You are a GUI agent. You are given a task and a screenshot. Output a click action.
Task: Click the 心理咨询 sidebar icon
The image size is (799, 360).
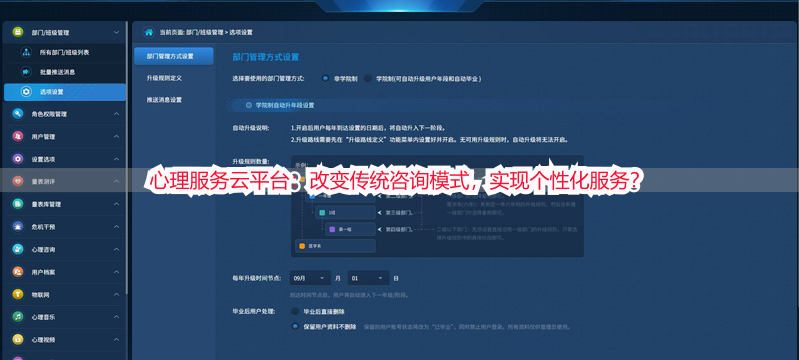coord(18,249)
